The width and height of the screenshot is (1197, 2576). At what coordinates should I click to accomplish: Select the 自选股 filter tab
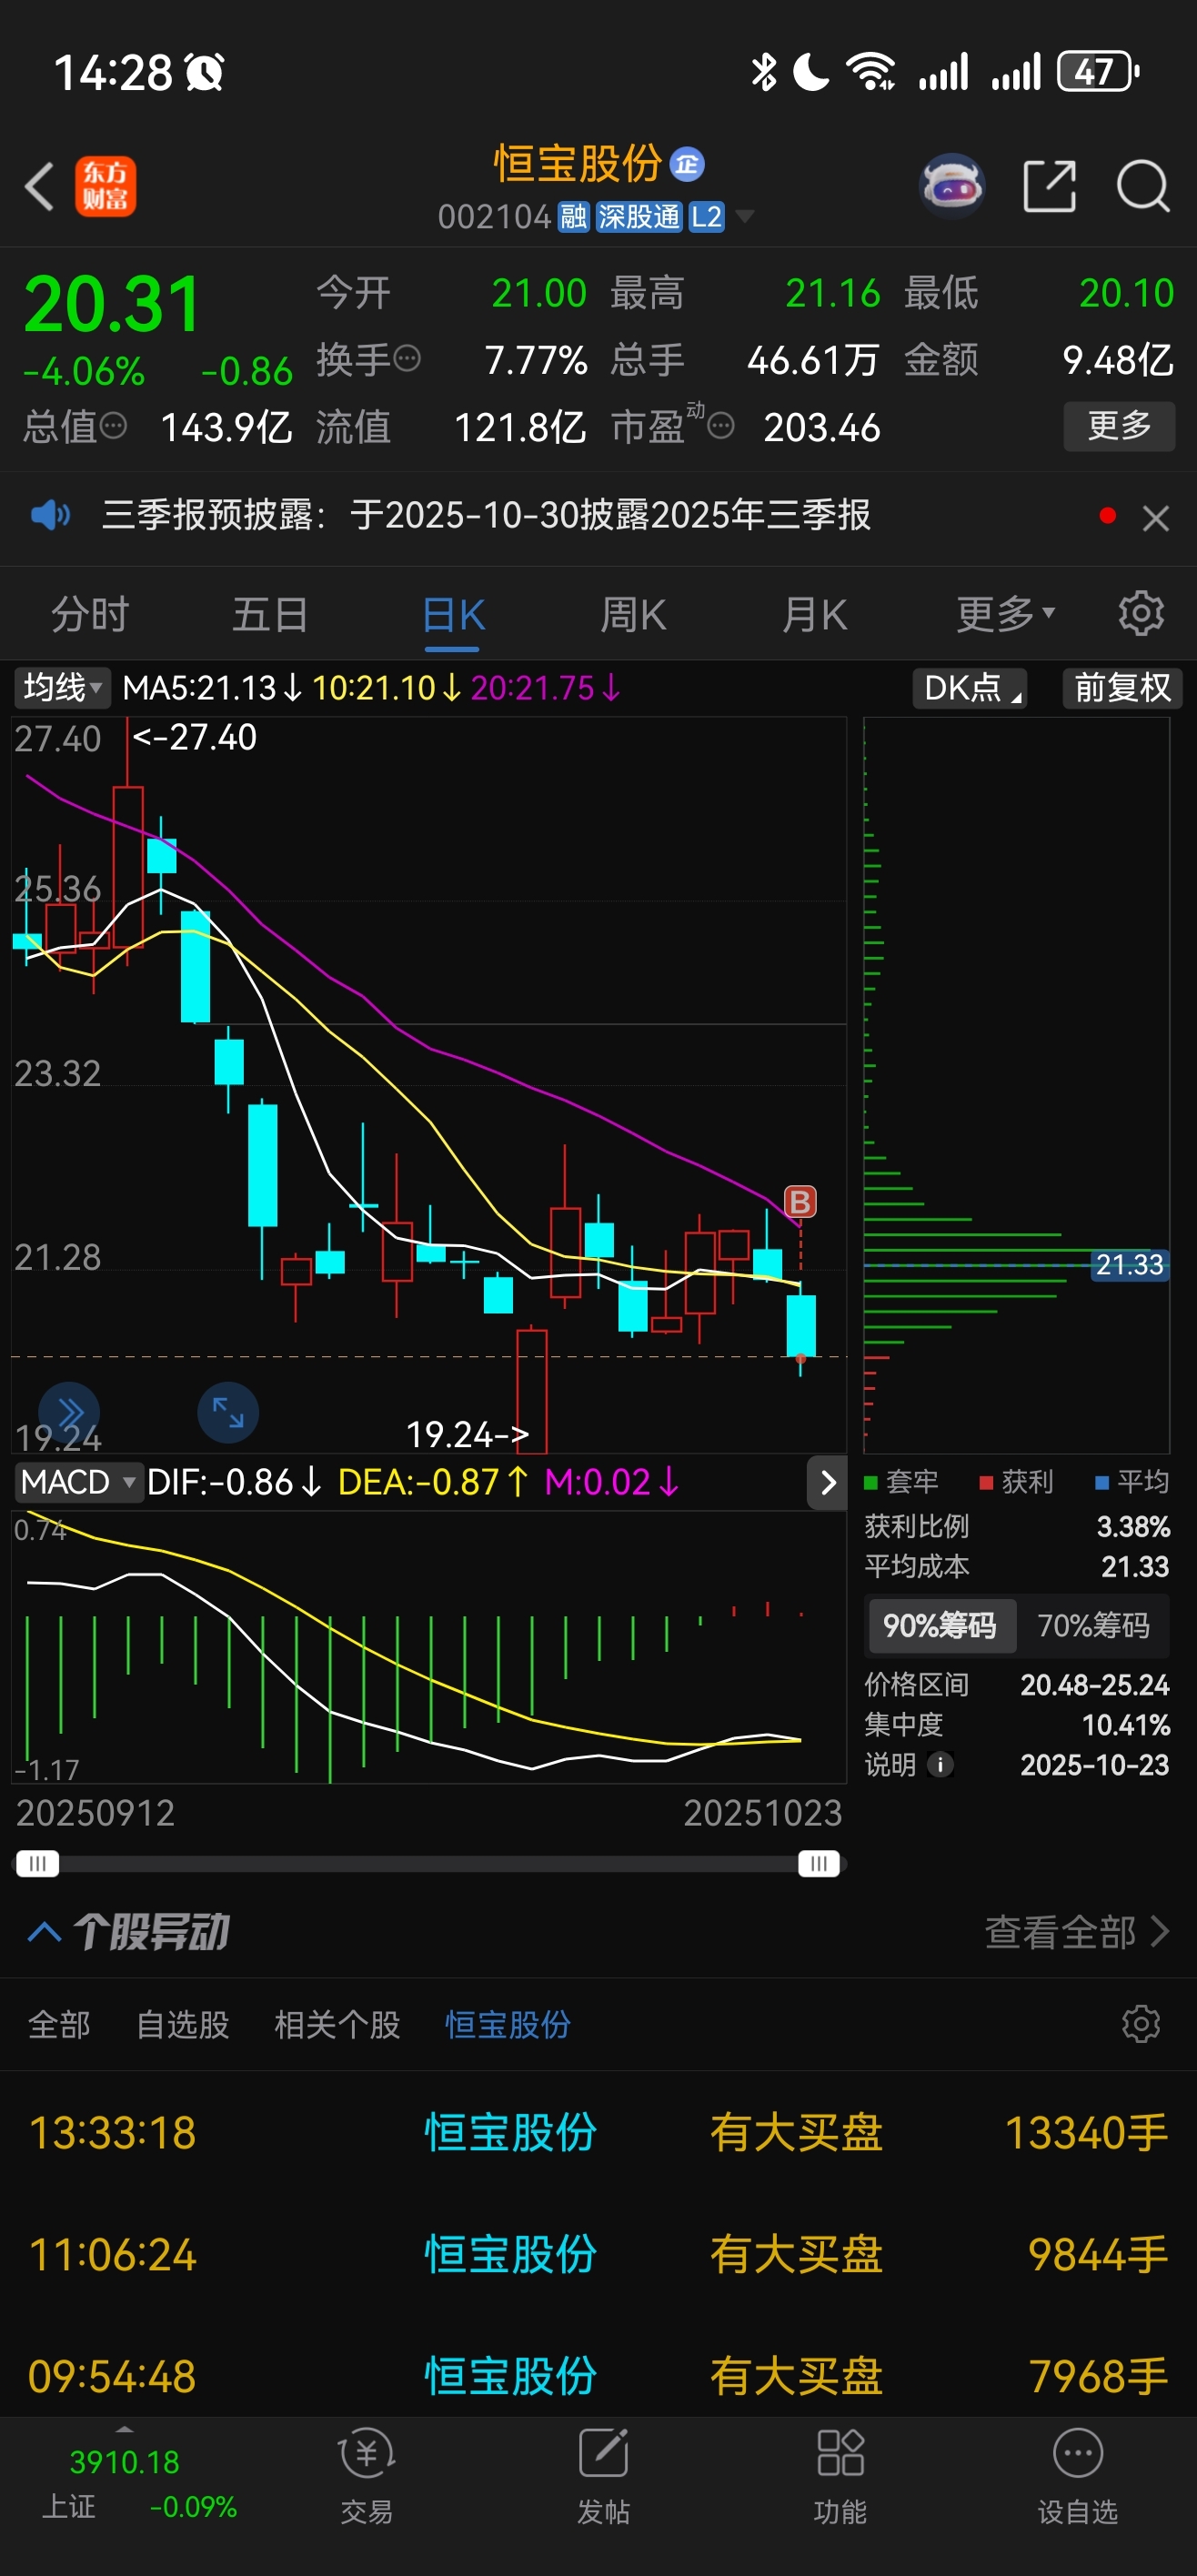point(182,2025)
